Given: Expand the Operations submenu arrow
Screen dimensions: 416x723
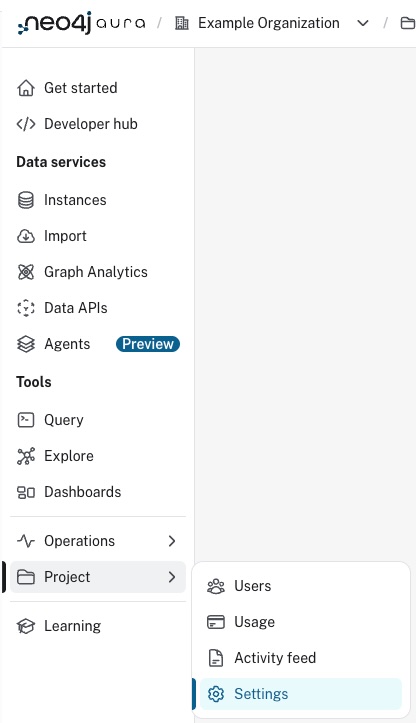Looking at the screenshot, I should pyautogui.click(x=172, y=541).
